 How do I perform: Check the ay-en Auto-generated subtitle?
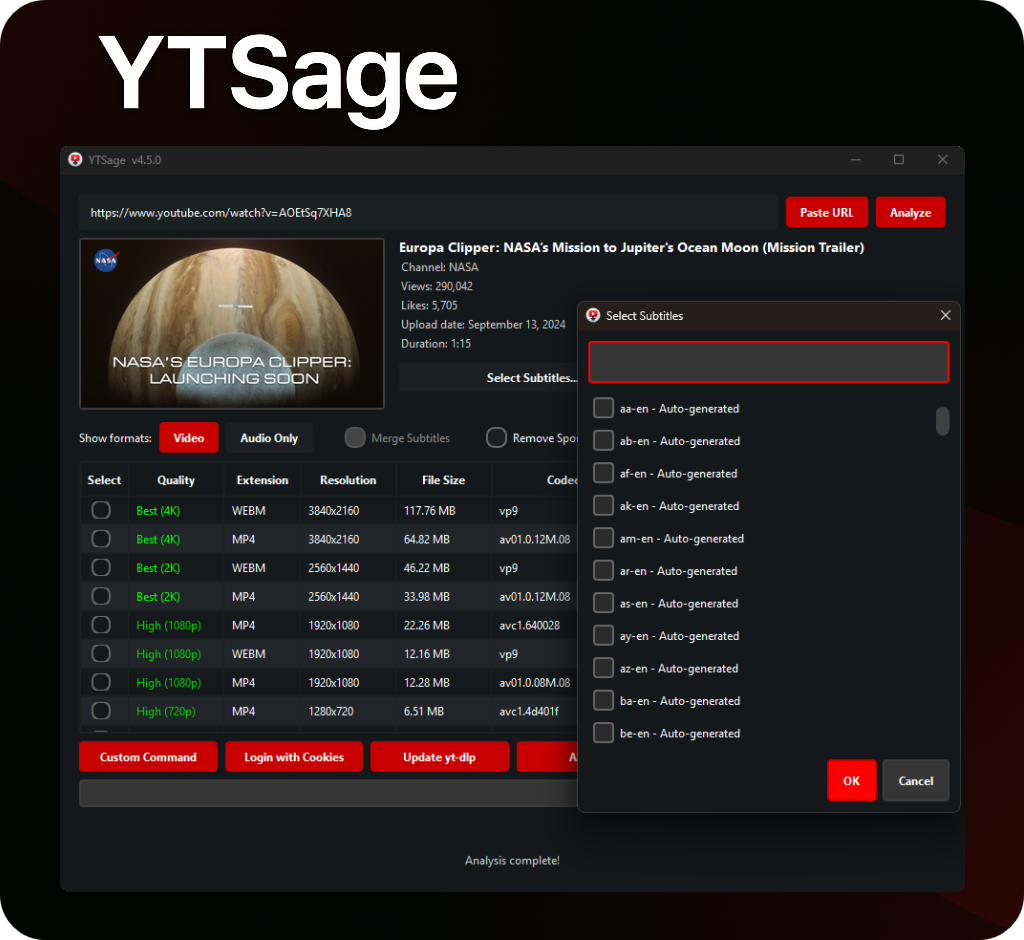point(603,636)
